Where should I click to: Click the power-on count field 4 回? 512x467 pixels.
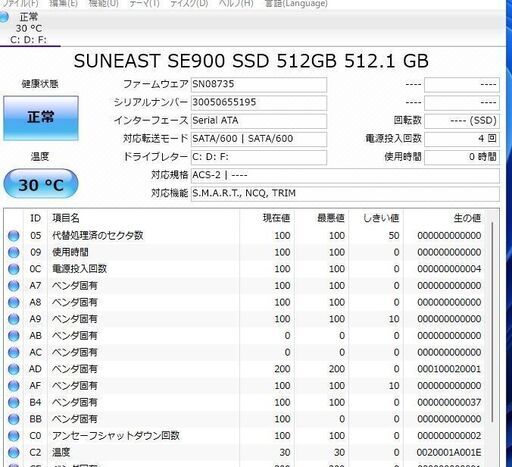tap(462, 139)
